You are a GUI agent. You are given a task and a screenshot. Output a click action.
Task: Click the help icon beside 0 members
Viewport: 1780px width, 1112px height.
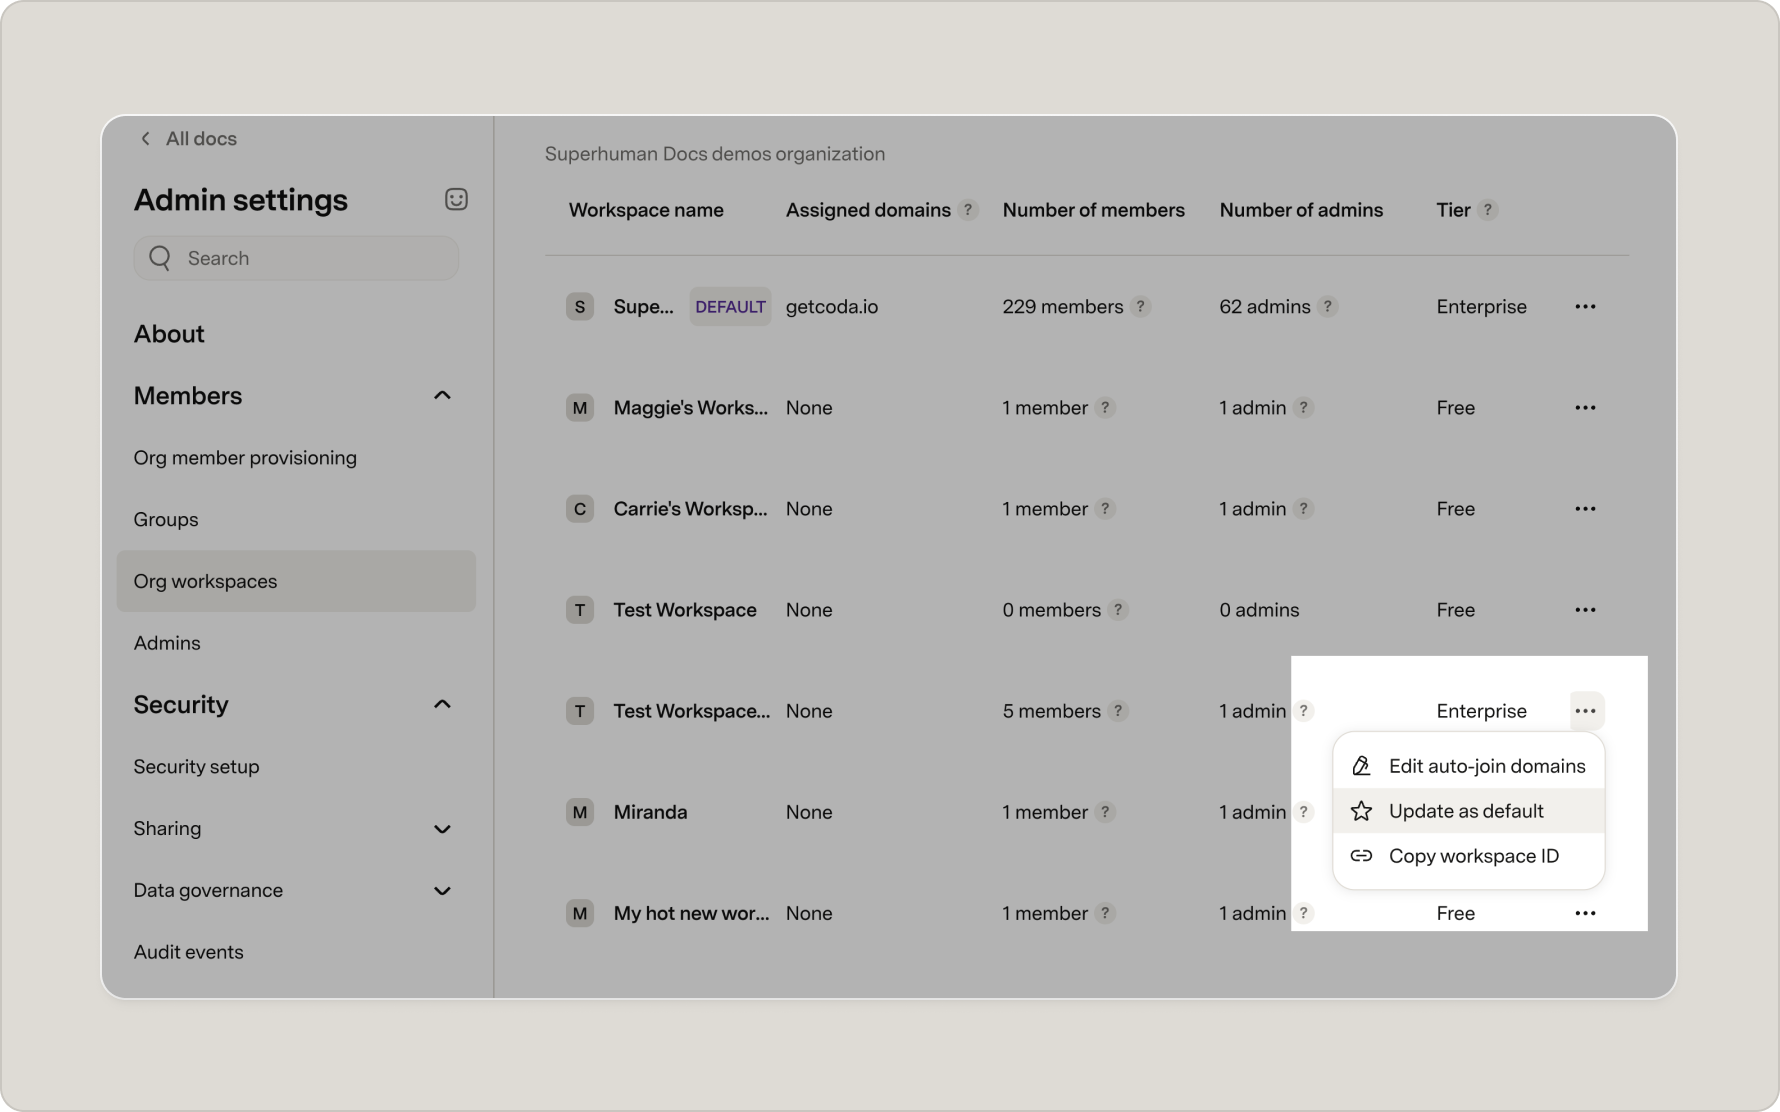tap(1118, 610)
